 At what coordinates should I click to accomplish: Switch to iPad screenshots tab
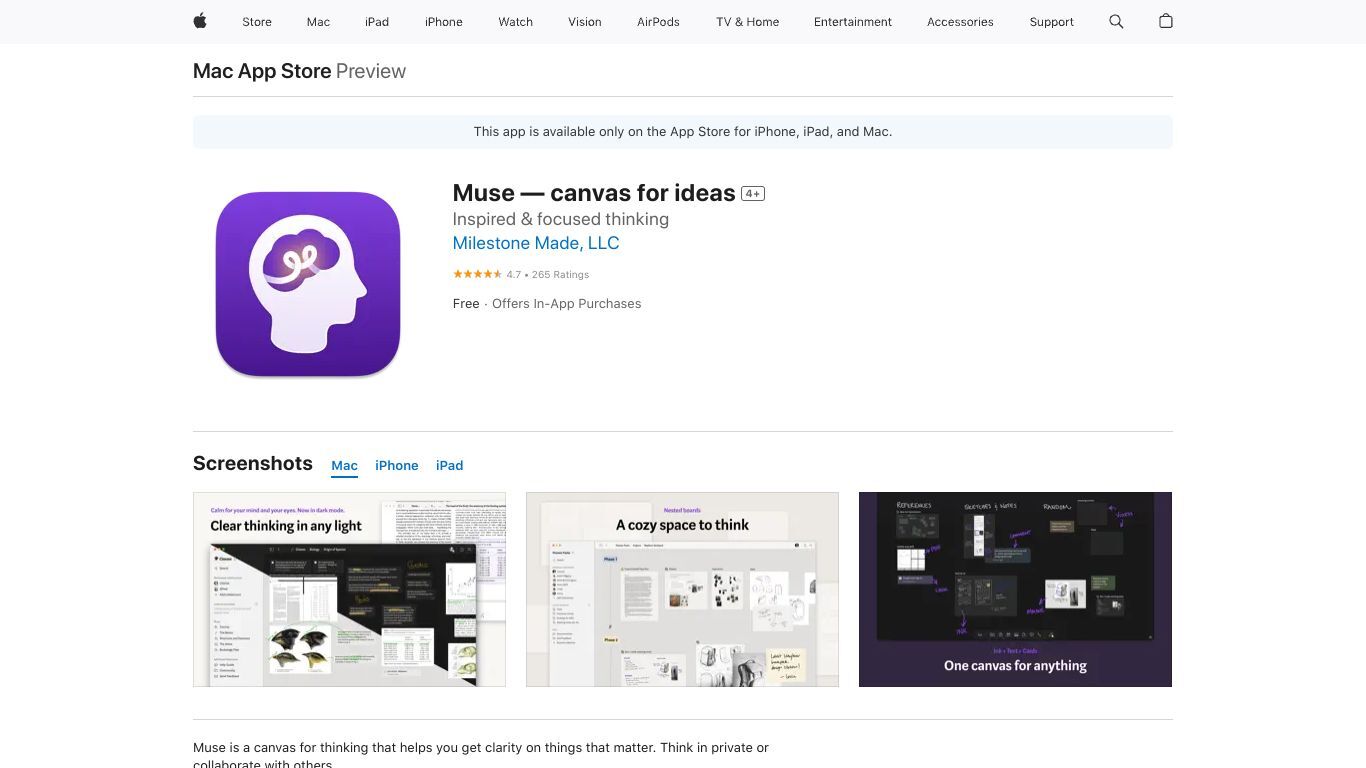click(449, 465)
